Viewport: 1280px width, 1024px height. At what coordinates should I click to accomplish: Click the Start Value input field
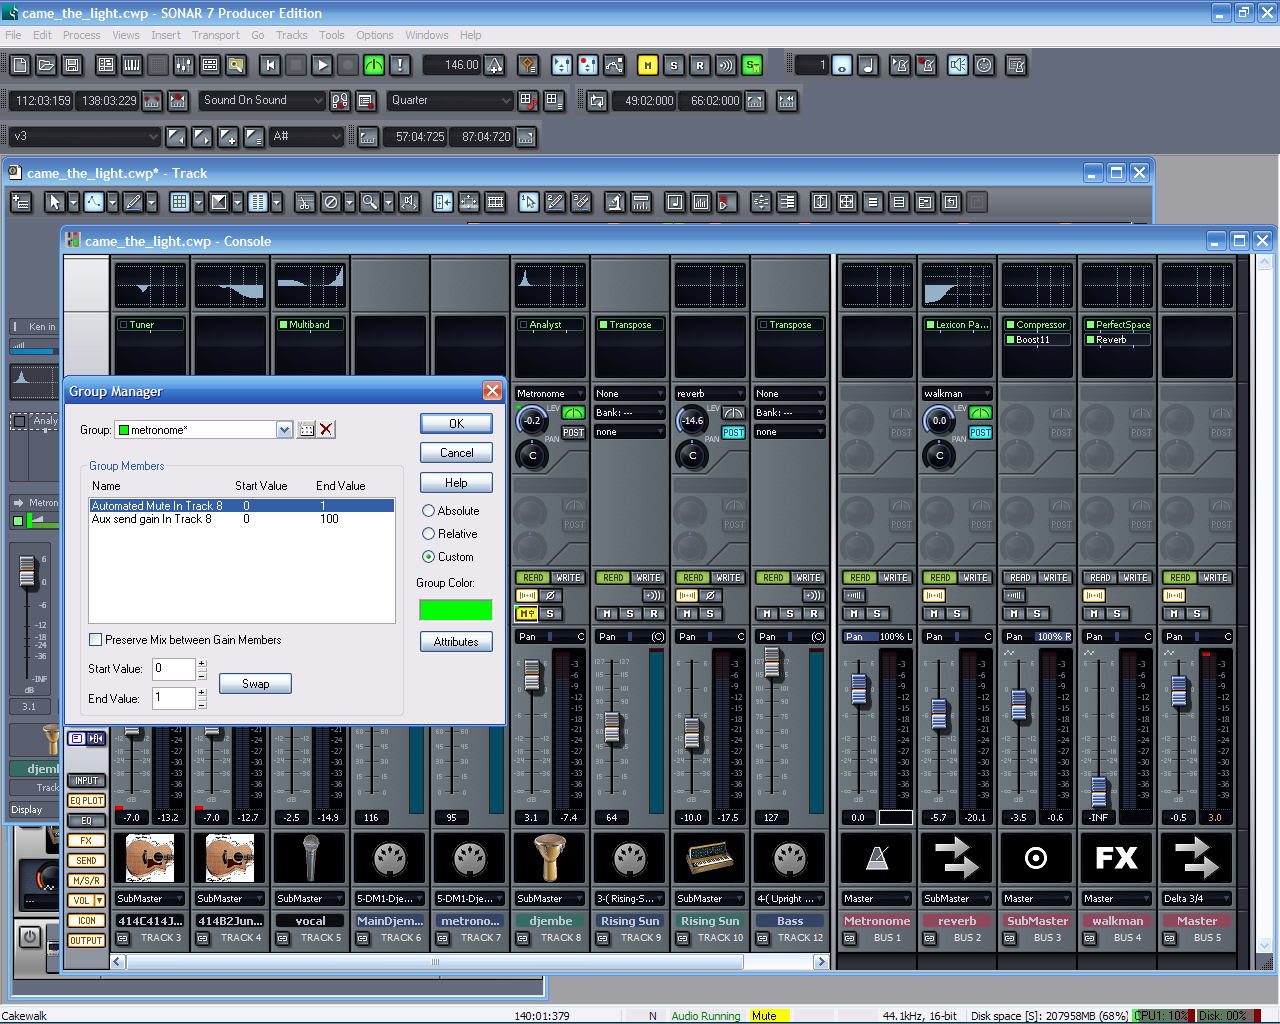[x=174, y=669]
